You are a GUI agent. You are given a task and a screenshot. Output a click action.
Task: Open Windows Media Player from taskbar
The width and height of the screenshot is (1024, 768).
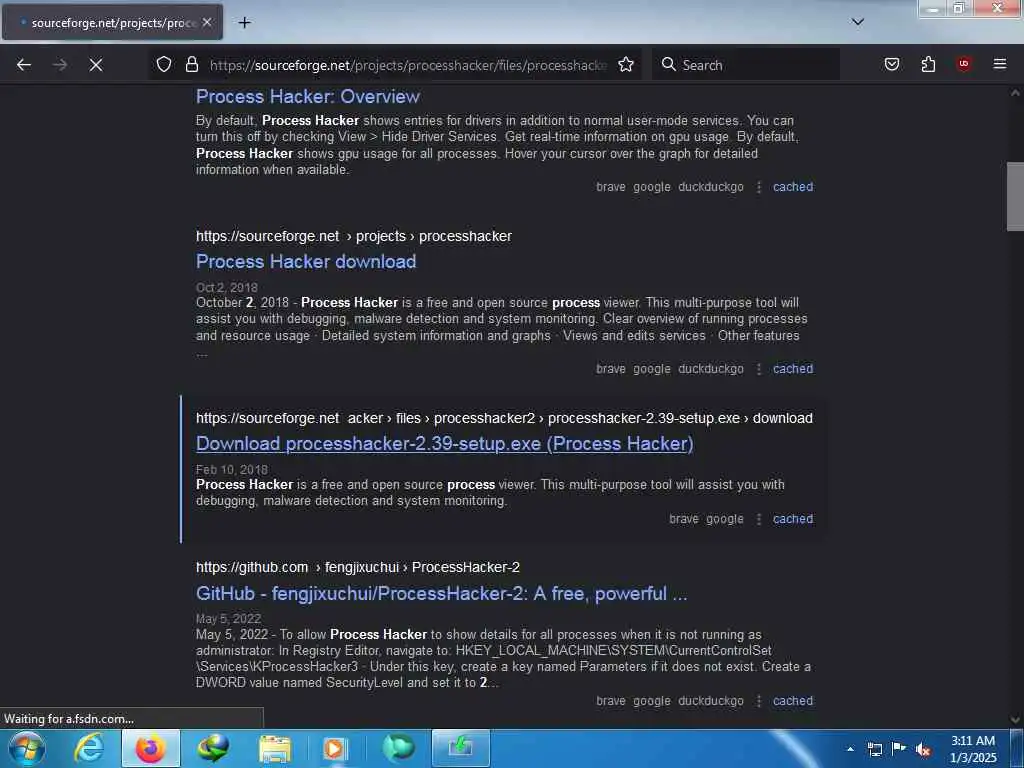point(335,748)
